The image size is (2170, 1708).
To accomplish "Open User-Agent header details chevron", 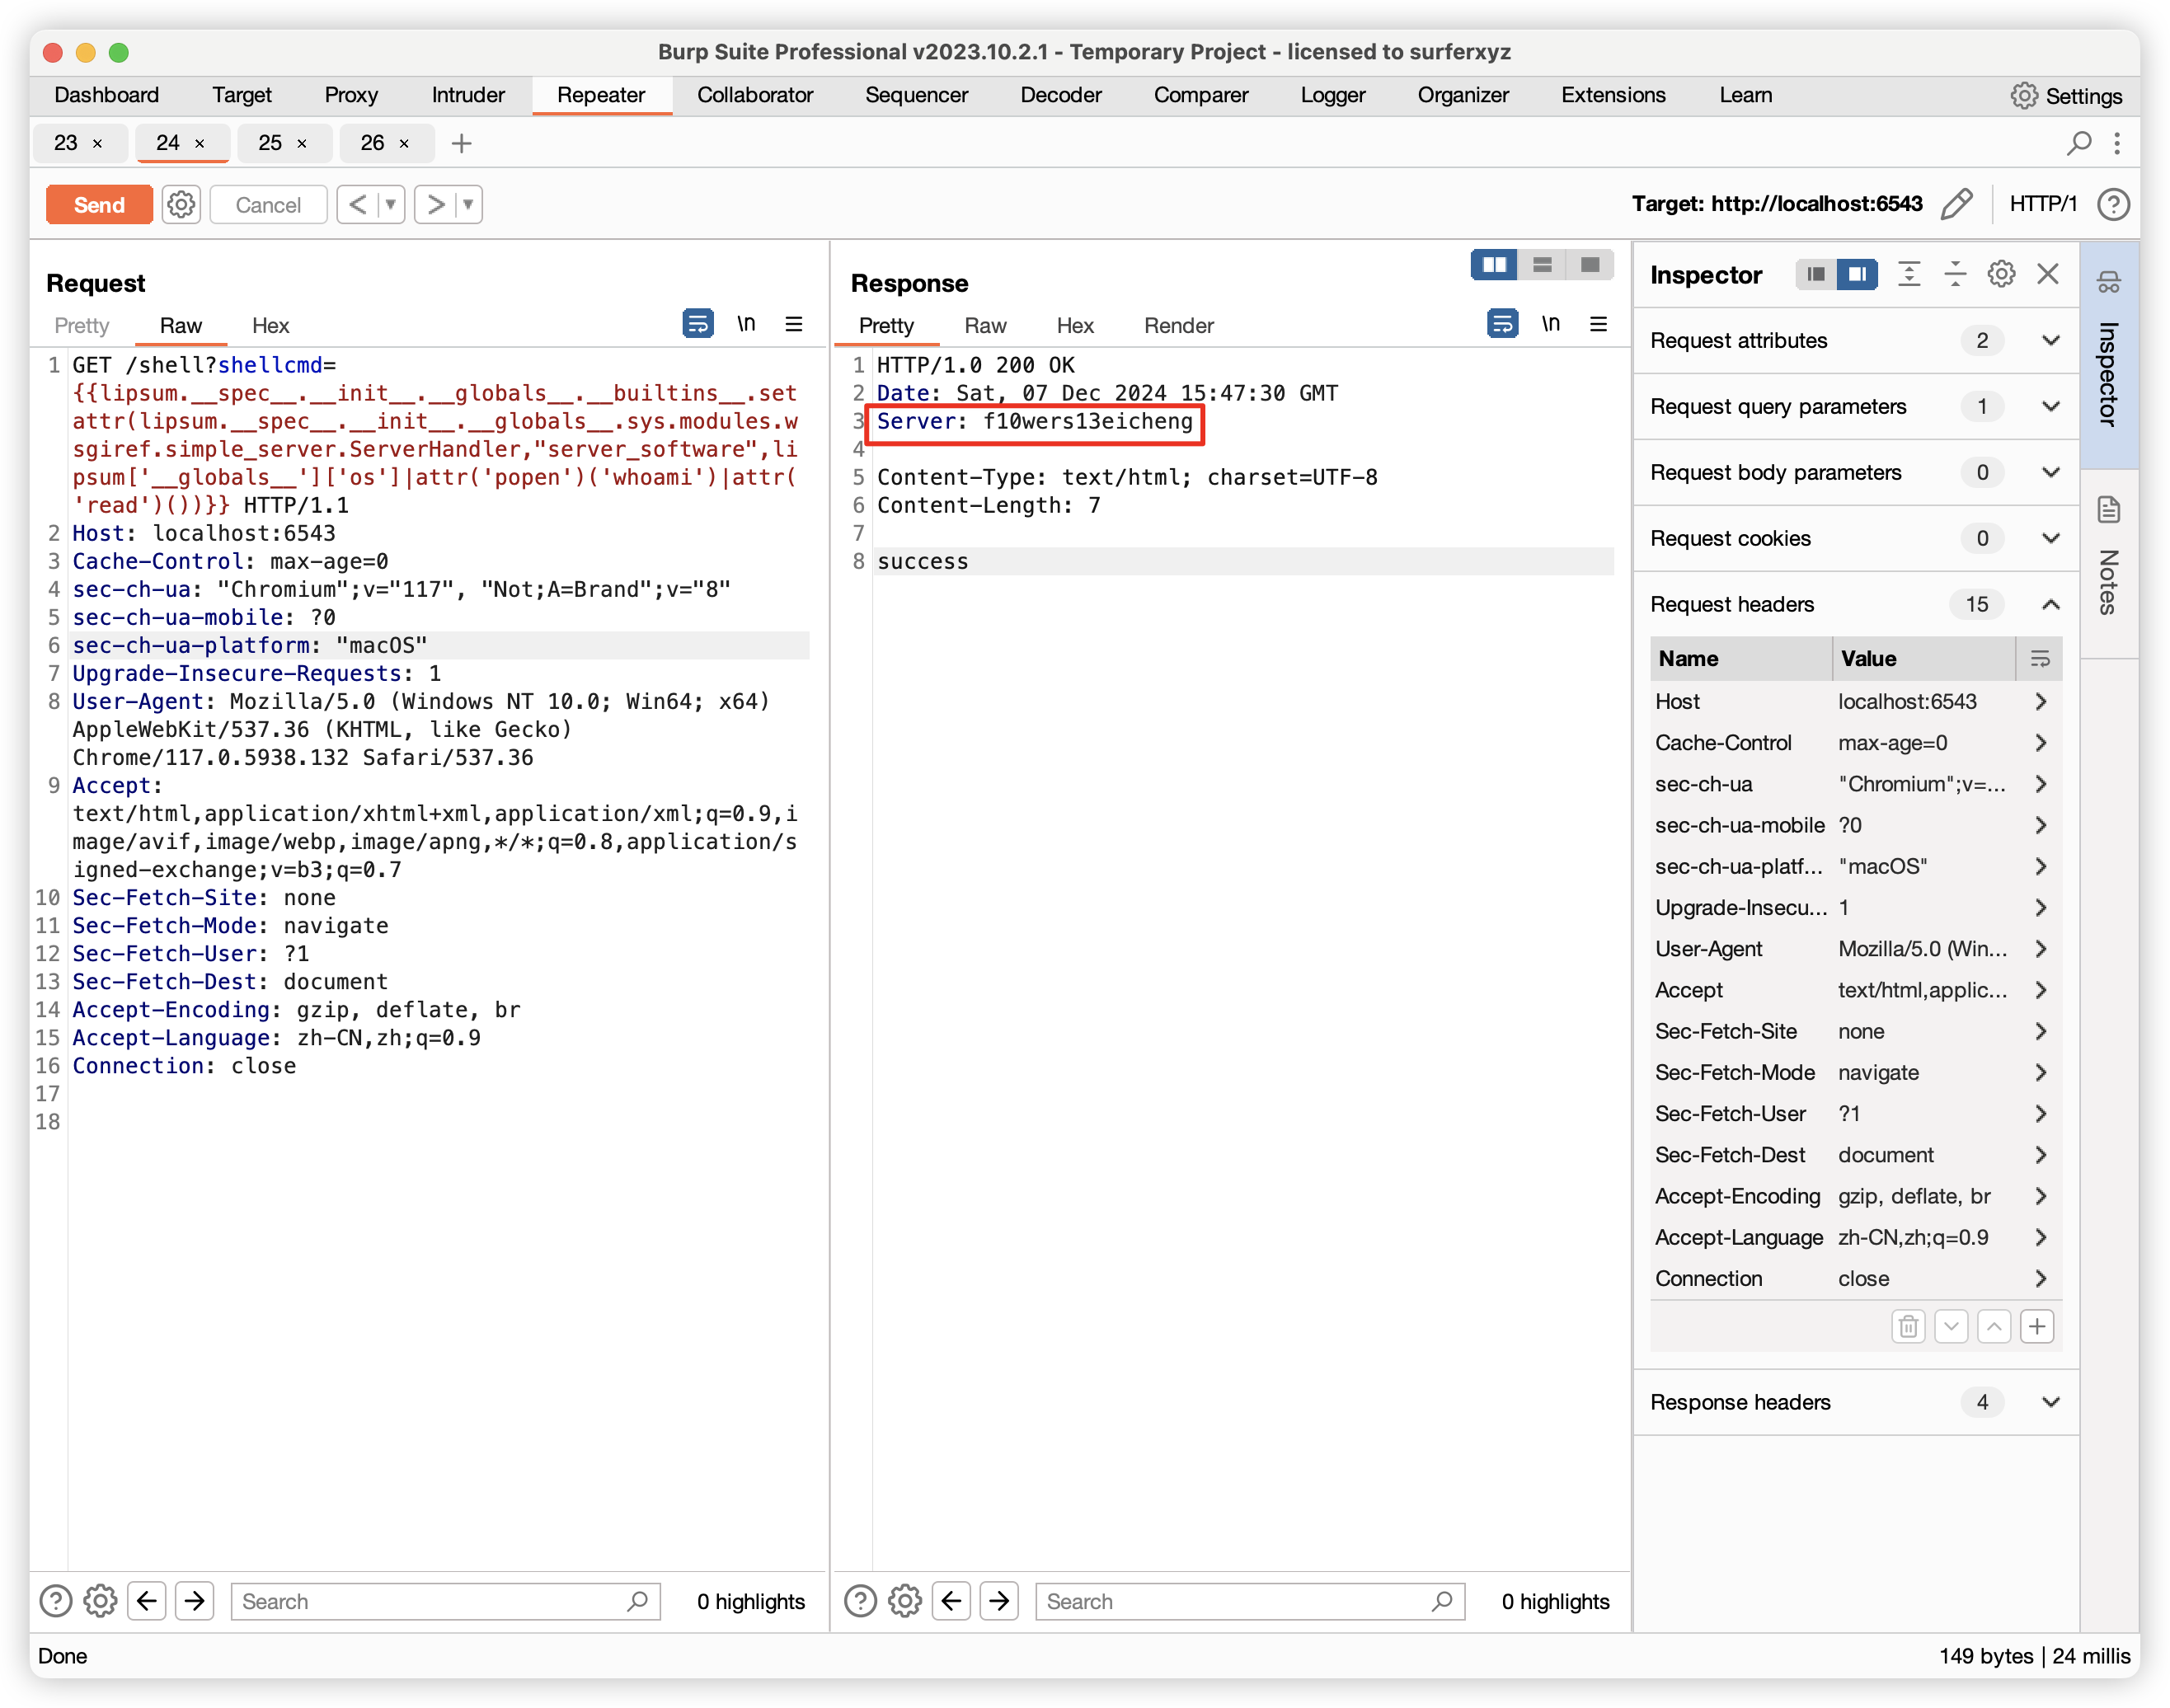I will 2041,949.
